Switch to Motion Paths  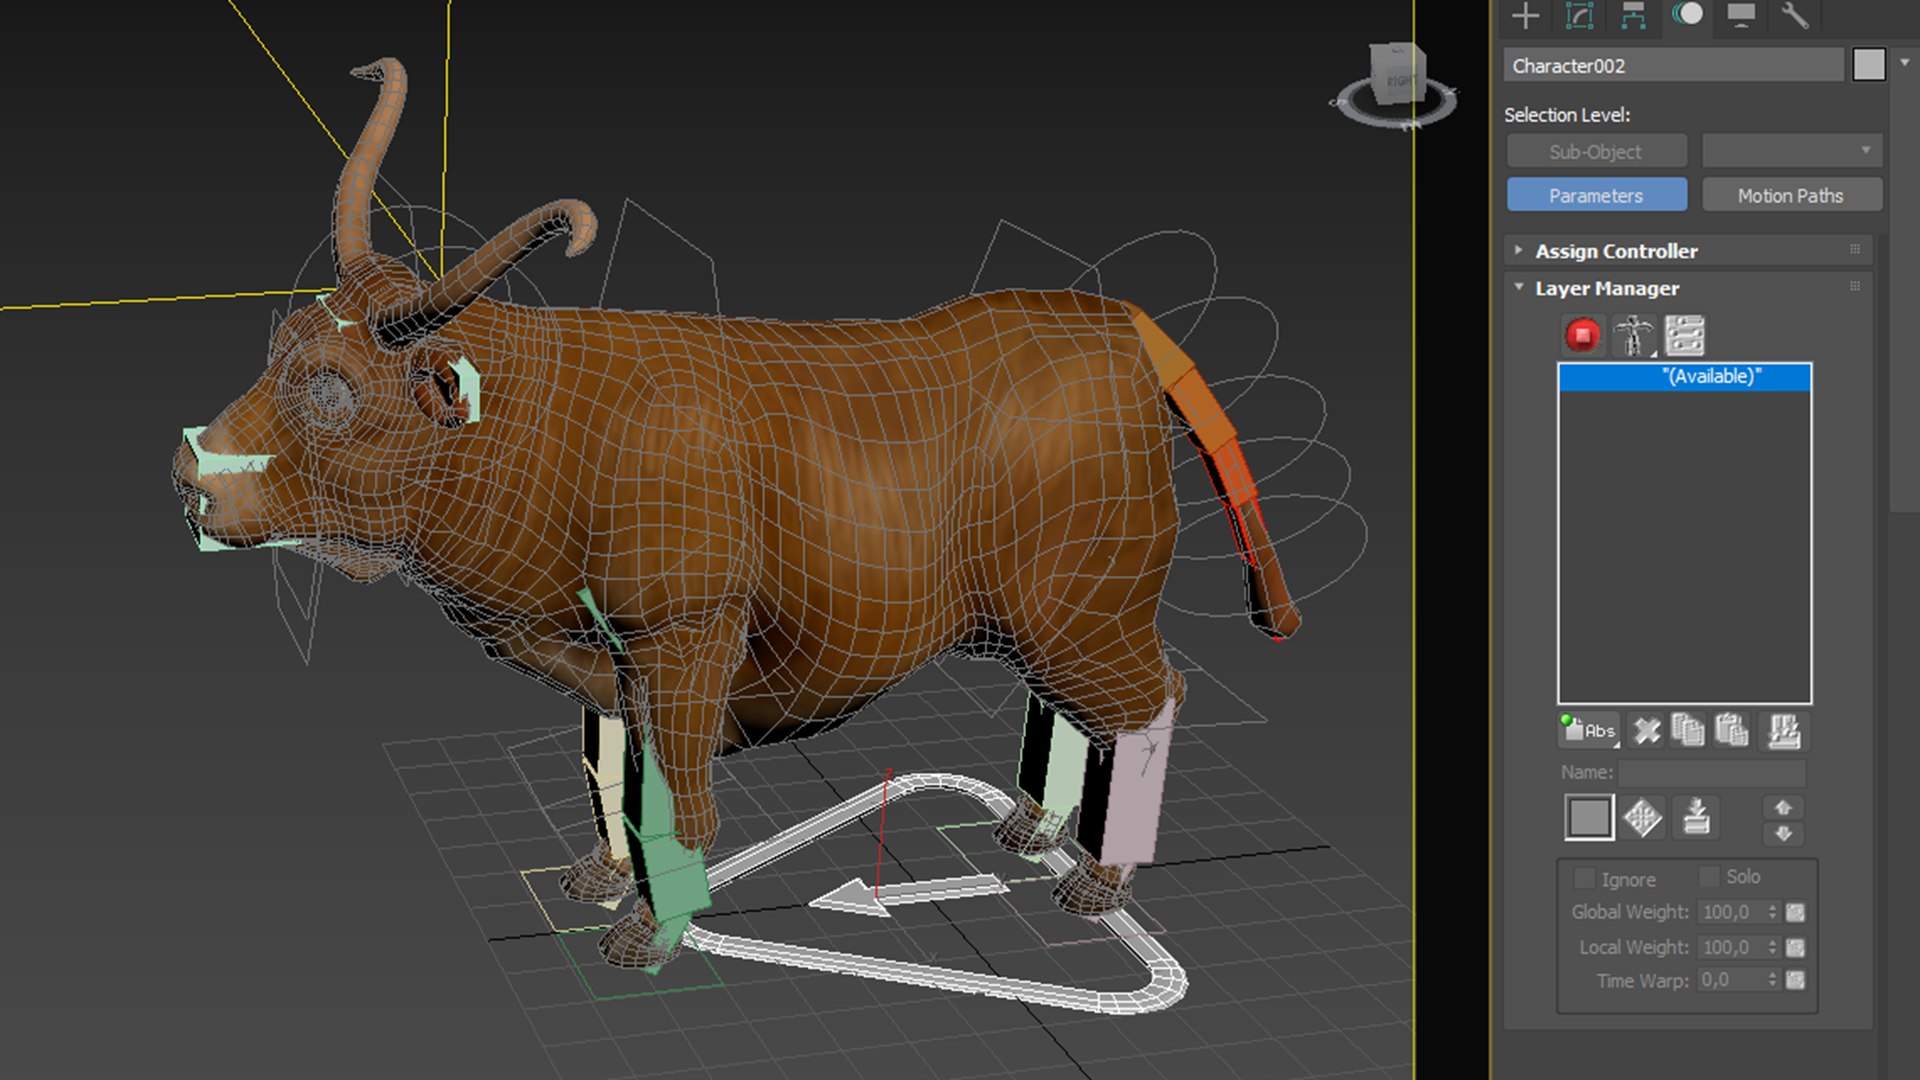[x=1791, y=195]
